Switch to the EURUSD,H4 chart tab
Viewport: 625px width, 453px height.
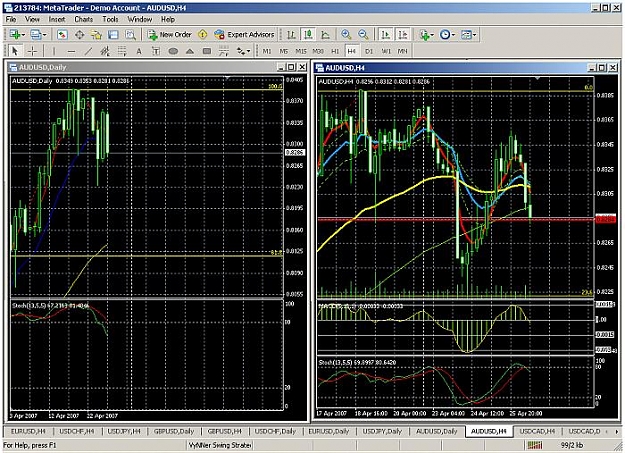tap(28, 431)
